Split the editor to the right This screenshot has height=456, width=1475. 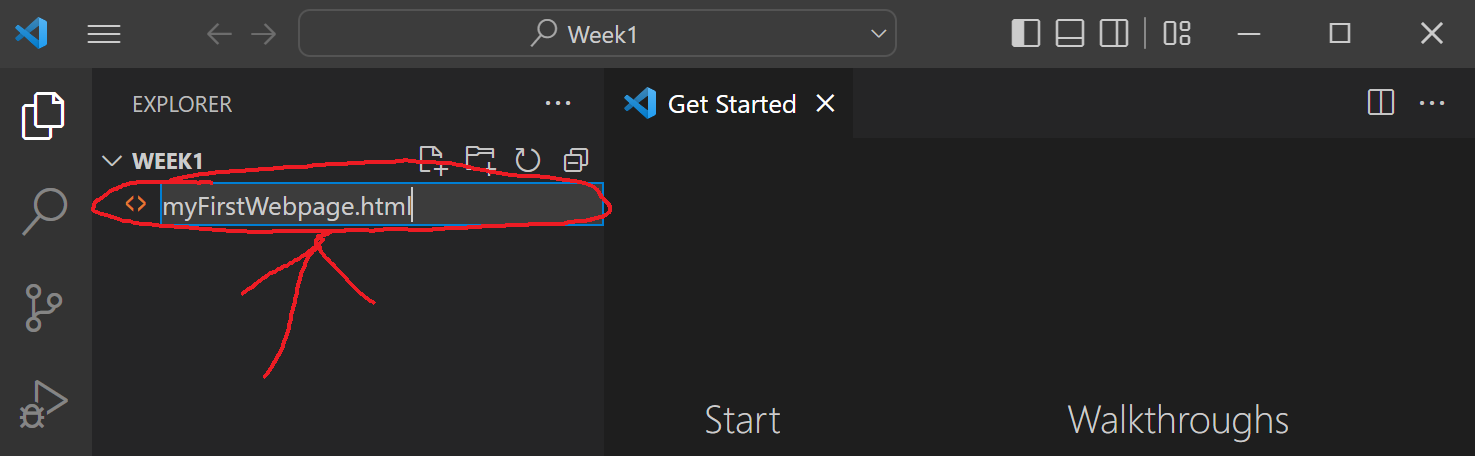click(1381, 103)
